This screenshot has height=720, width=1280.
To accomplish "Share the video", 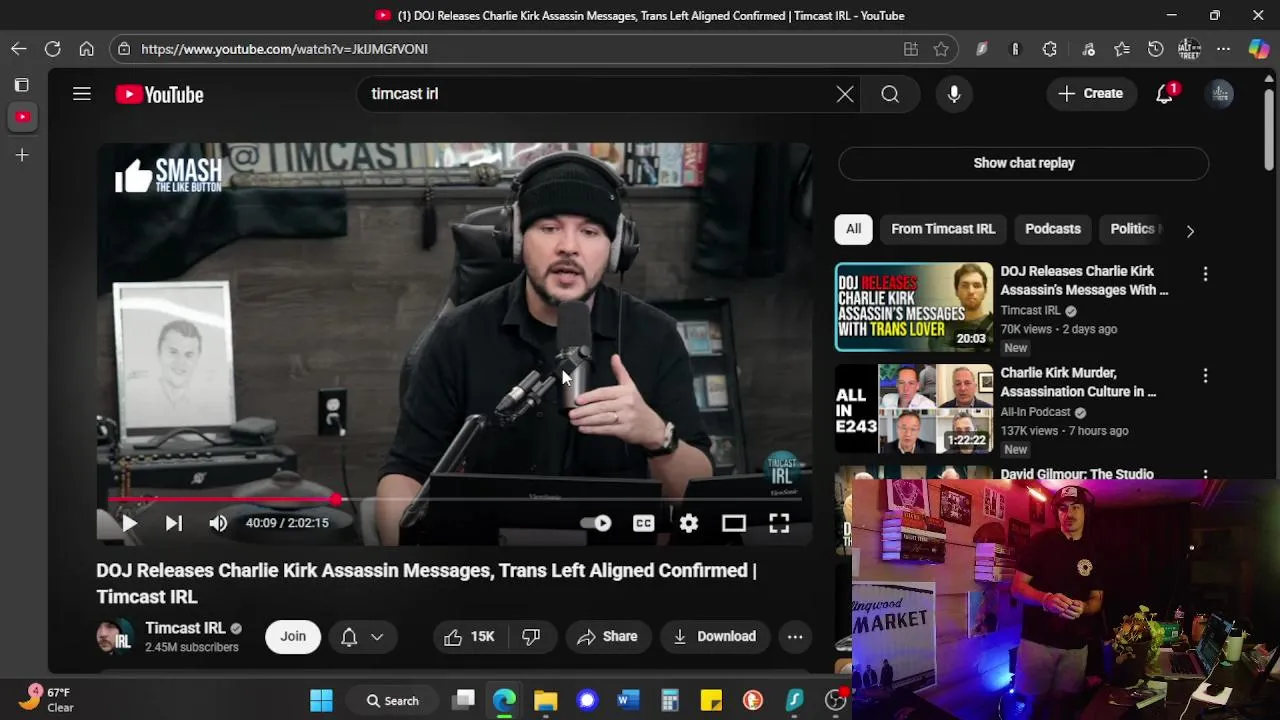I will 608,637.
